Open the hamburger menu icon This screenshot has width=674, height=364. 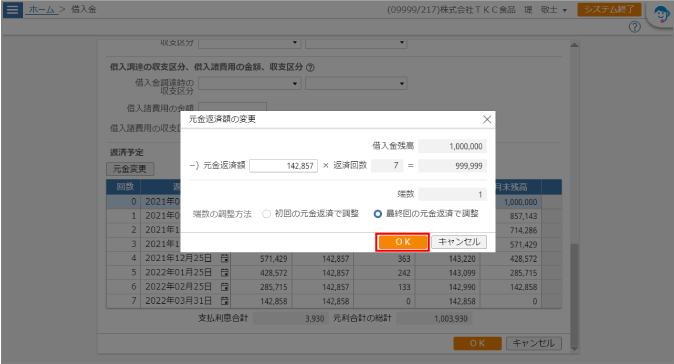tap(12, 9)
